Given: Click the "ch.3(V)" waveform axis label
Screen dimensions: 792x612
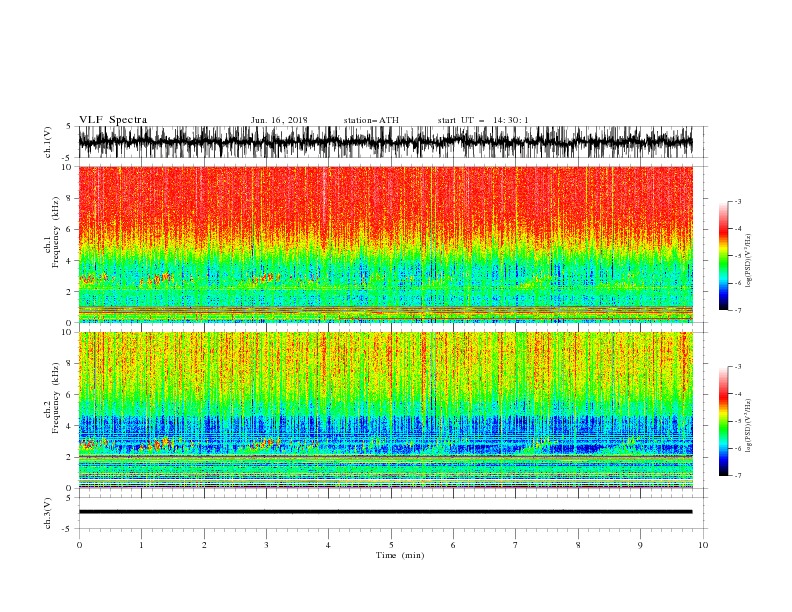Looking at the screenshot, I should tap(48, 513).
